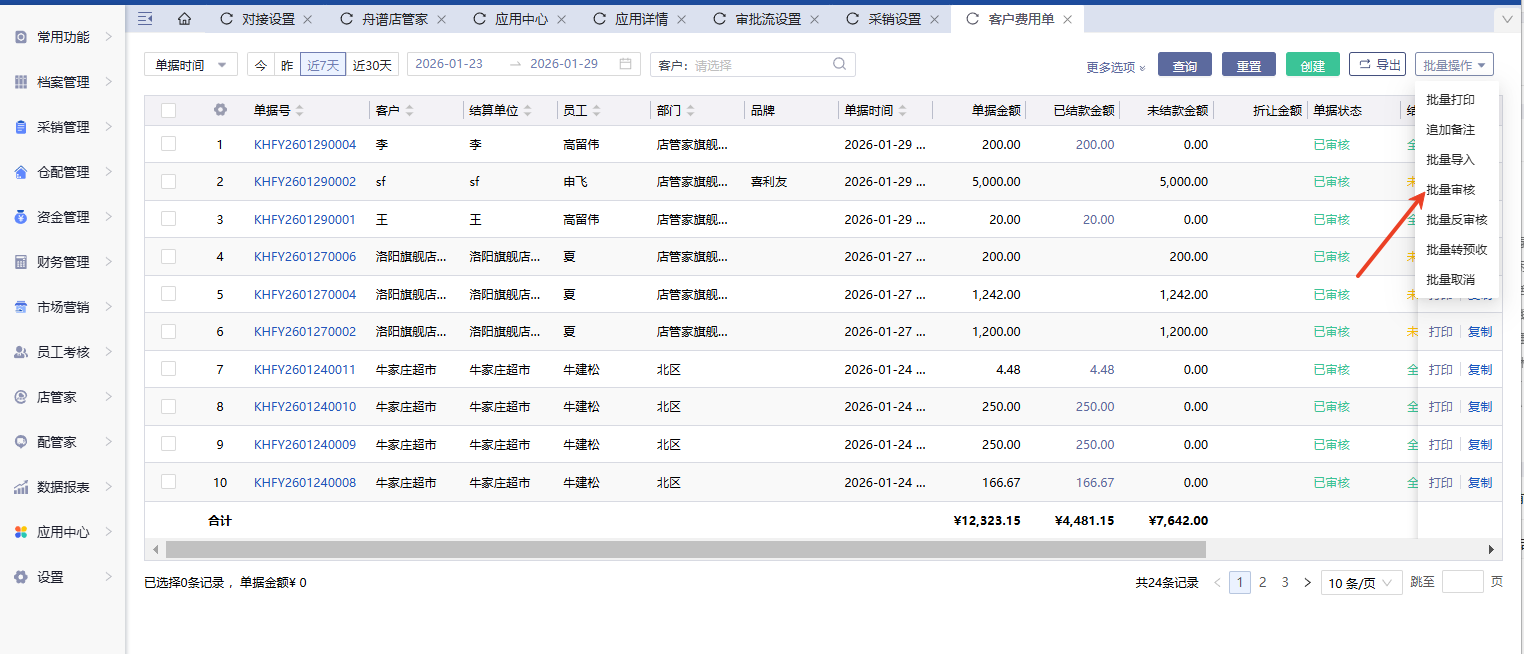Check the checkbox for row KHFY2601290004

coord(168,144)
